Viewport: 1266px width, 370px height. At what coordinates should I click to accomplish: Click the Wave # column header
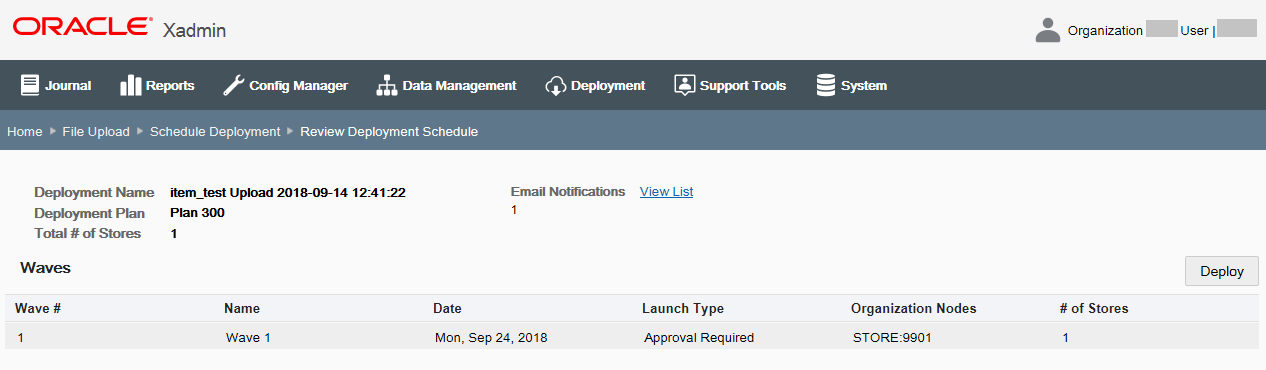click(38, 308)
